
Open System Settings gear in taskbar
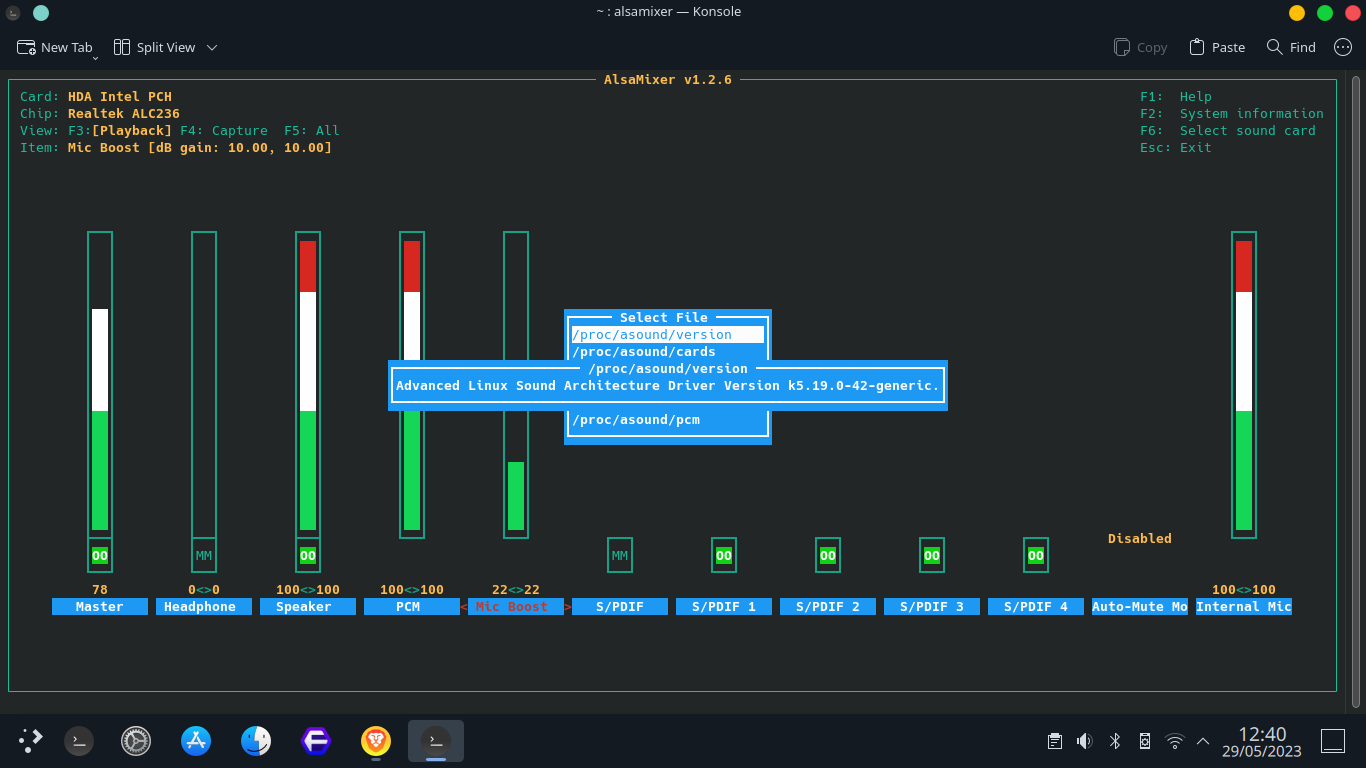[136, 741]
